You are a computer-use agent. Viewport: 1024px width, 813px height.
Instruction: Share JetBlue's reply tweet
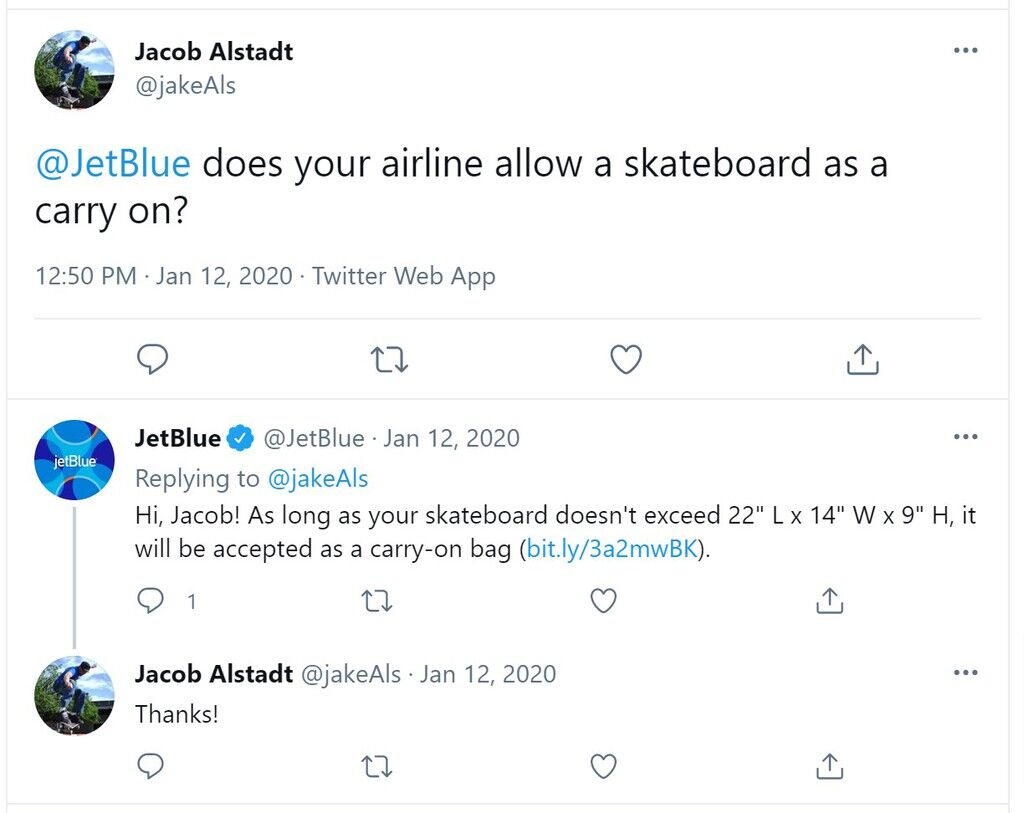click(829, 601)
